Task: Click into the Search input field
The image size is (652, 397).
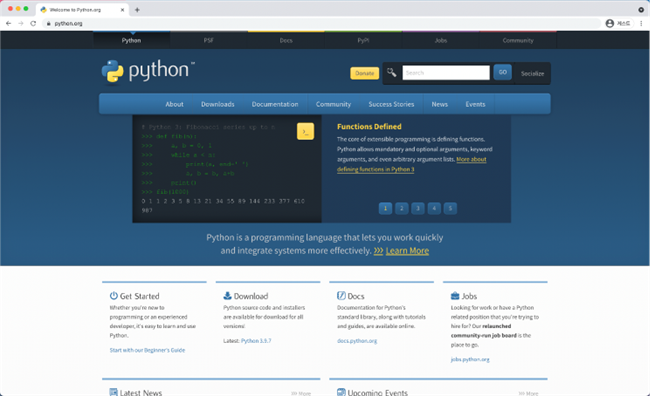Action: [446, 73]
